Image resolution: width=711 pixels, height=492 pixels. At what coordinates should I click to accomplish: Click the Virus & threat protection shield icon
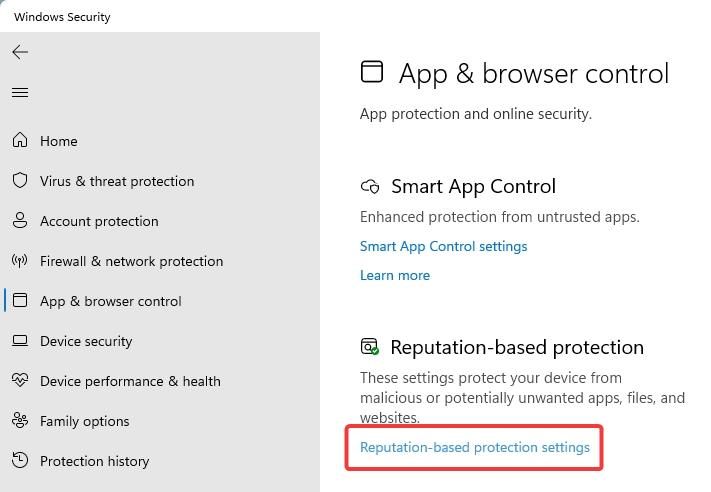pos(20,181)
